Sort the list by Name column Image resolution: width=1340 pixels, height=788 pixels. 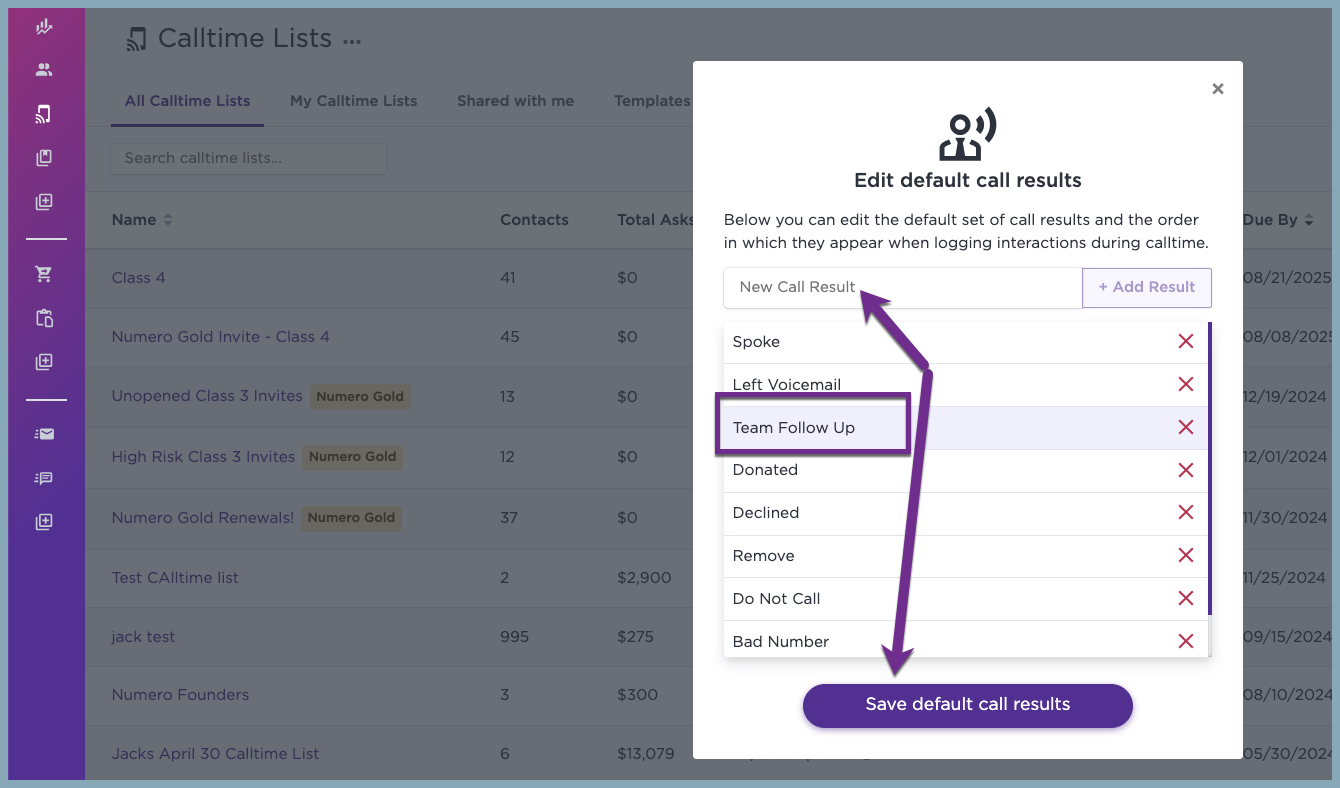point(141,219)
